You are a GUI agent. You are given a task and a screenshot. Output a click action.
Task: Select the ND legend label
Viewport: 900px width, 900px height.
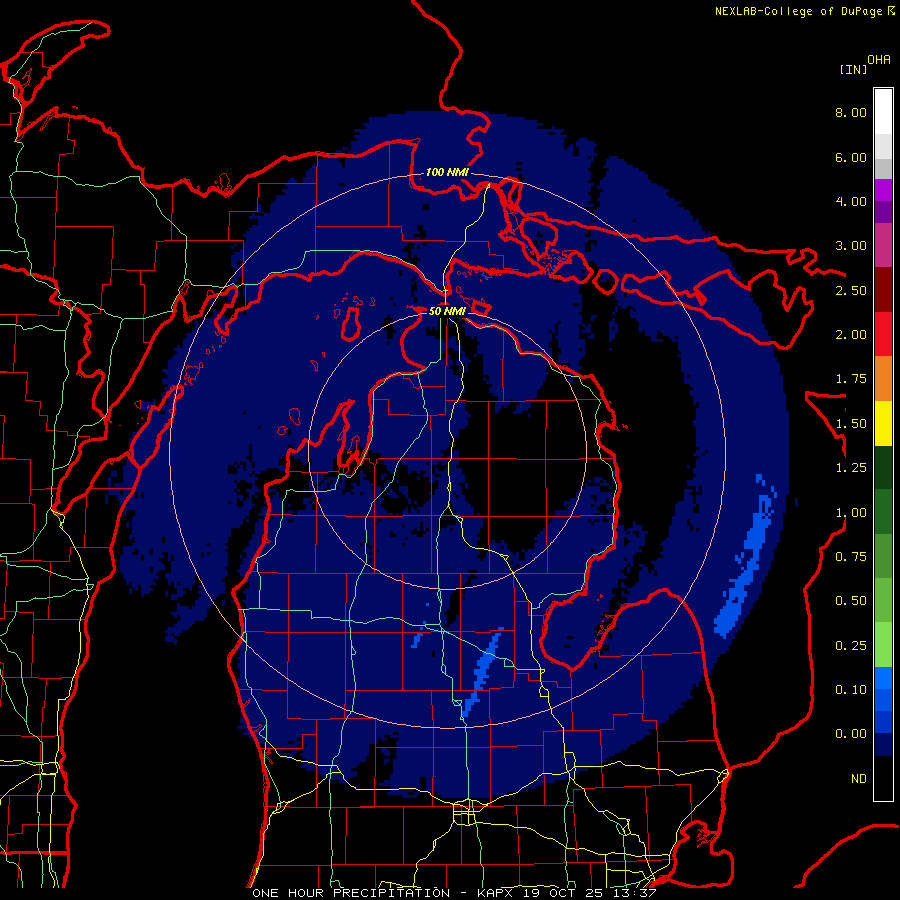(859, 779)
